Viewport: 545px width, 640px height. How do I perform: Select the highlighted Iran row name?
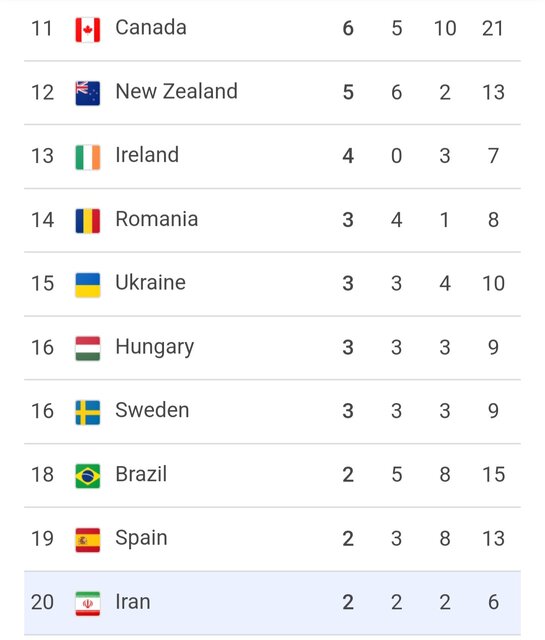pyautogui.click(x=133, y=602)
